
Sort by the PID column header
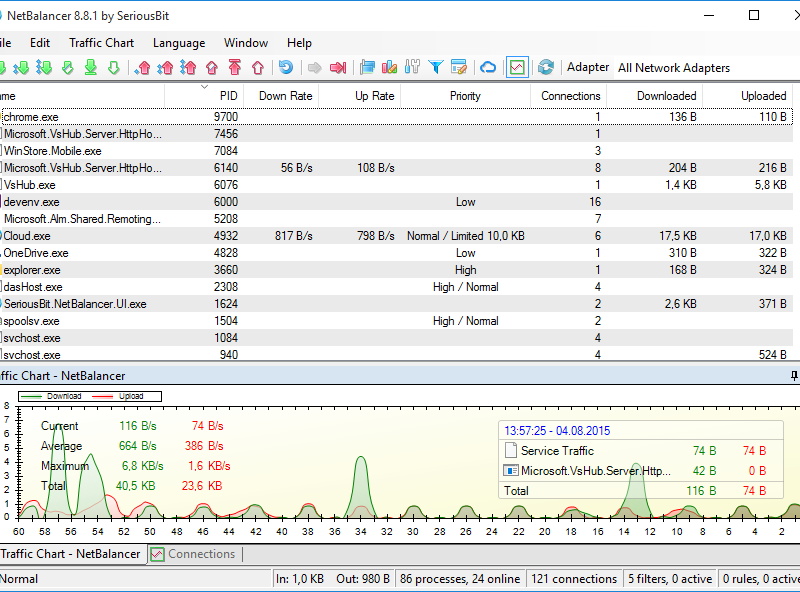click(205, 96)
